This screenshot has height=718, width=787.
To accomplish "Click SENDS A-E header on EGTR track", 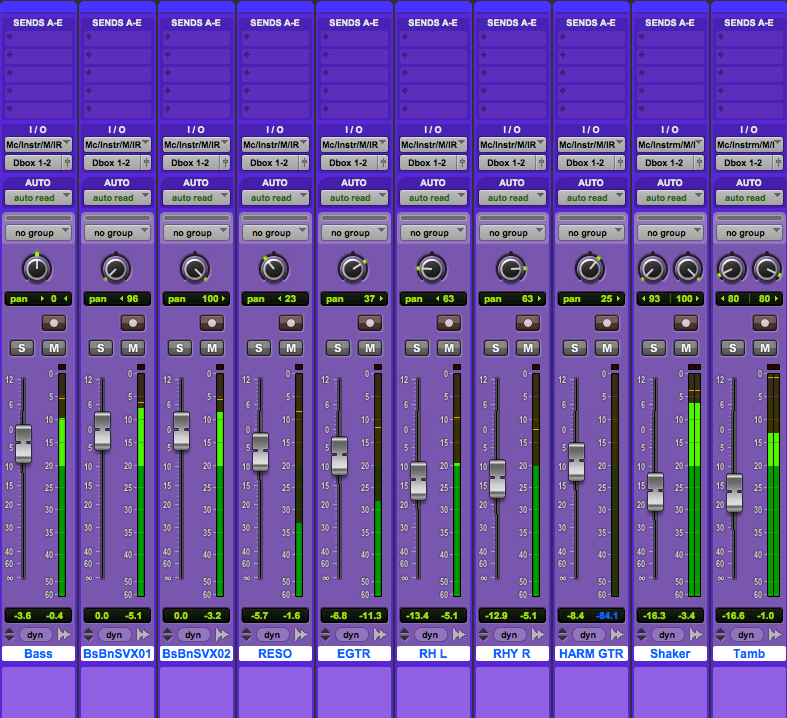I will (x=354, y=23).
